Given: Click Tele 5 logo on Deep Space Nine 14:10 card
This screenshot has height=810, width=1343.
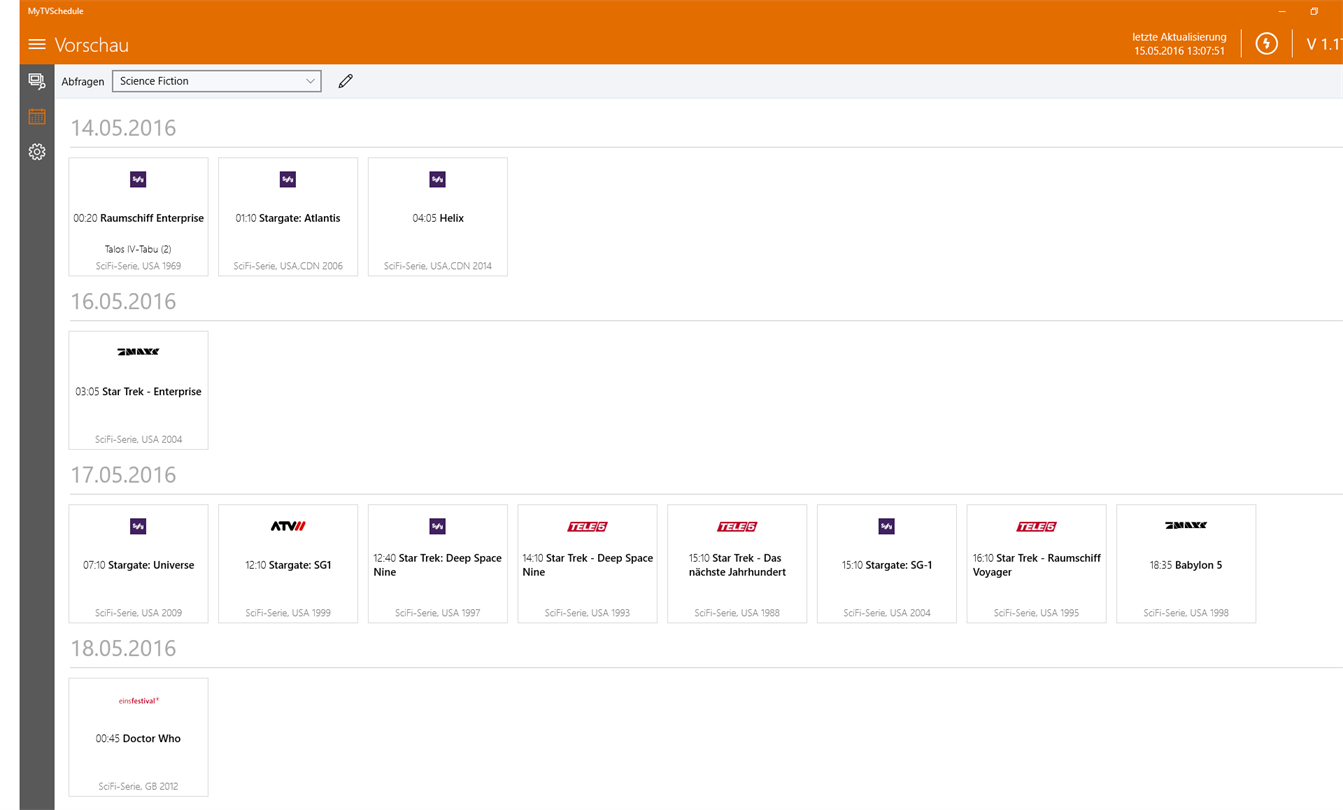Looking at the screenshot, I should tap(587, 526).
